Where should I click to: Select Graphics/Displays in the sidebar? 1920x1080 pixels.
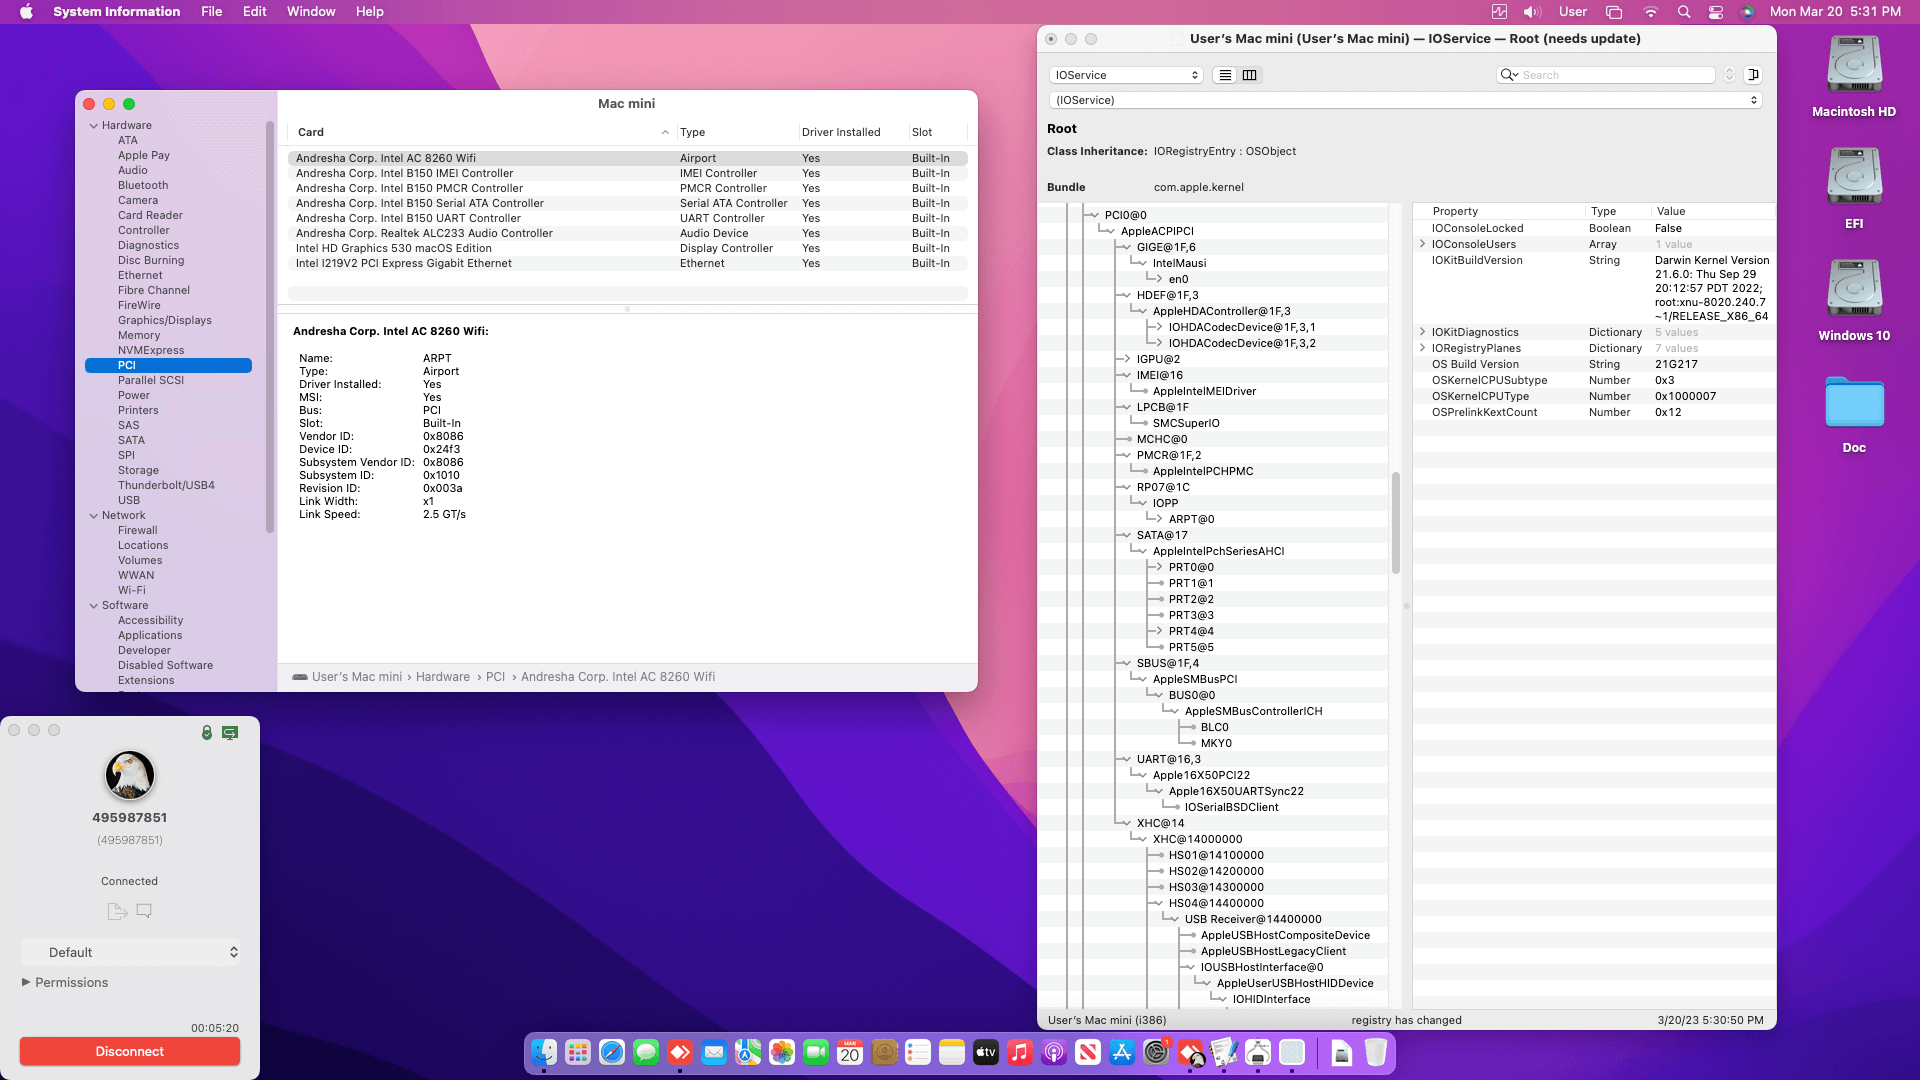click(x=165, y=320)
